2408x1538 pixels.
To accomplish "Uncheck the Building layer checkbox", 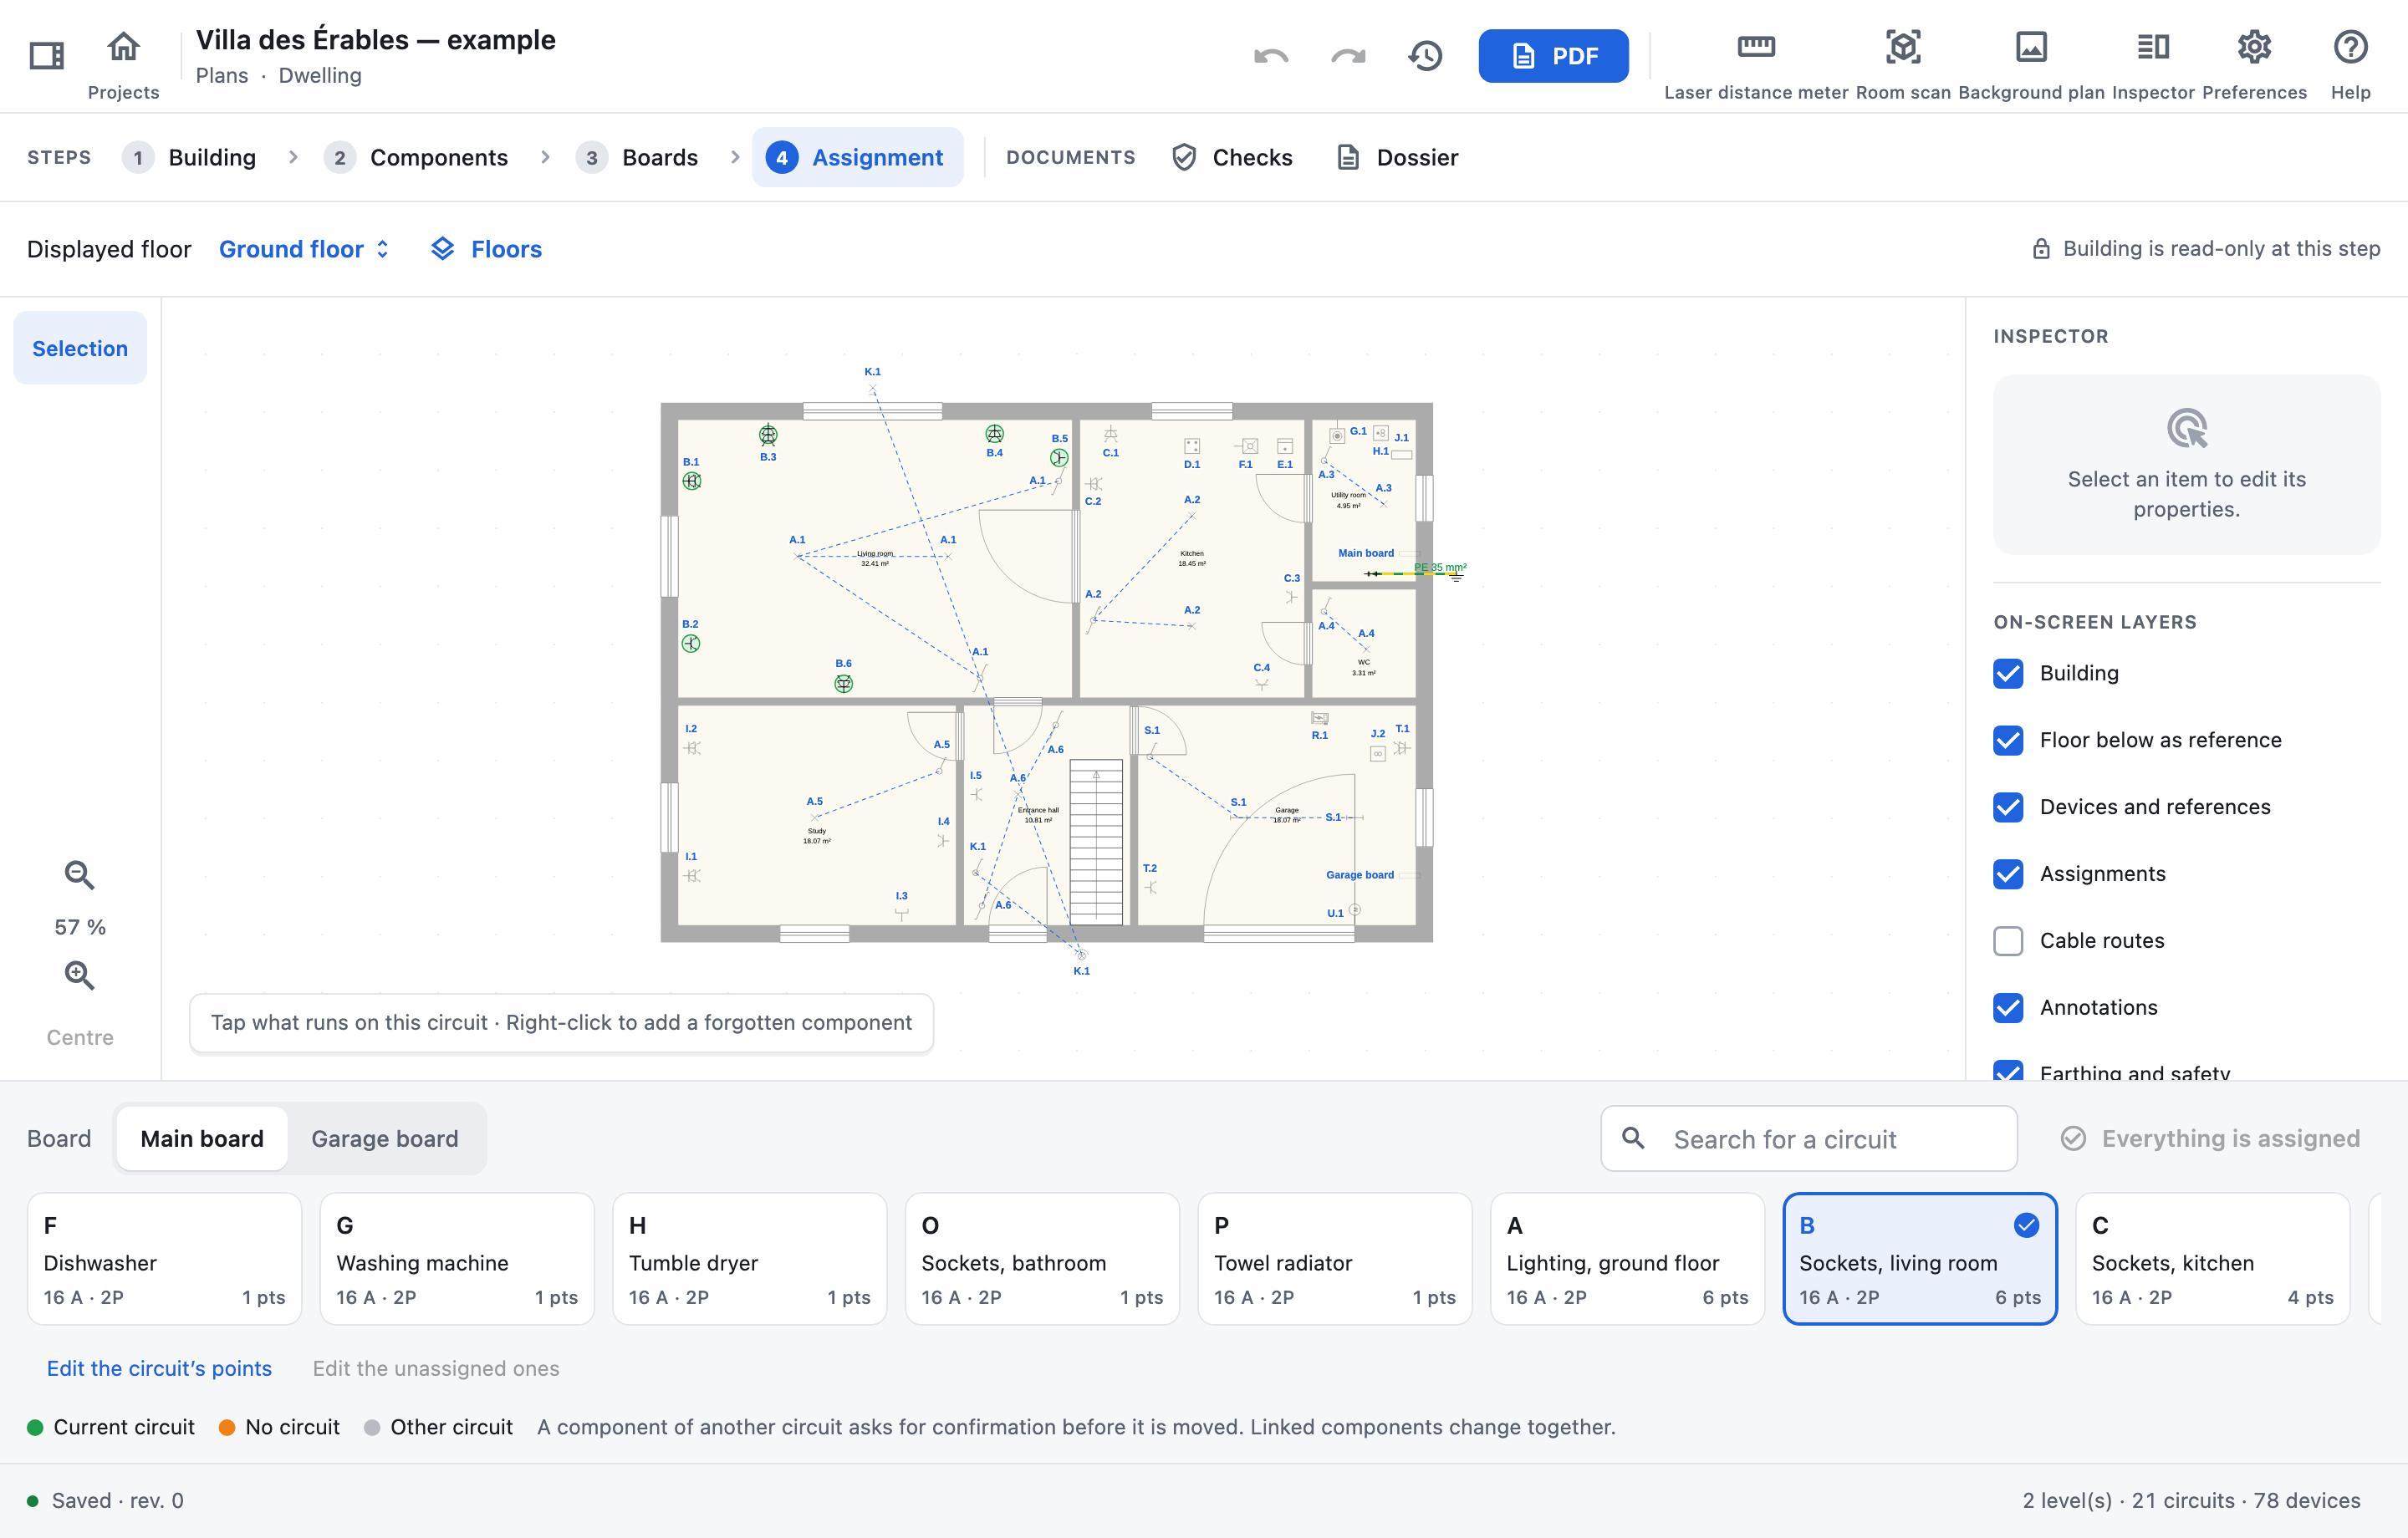I will click(2007, 673).
